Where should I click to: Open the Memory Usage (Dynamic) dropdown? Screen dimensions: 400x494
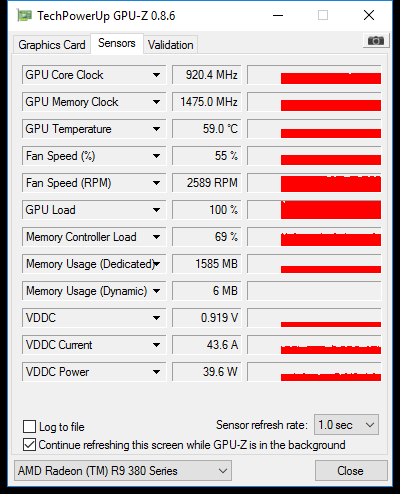(156, 291)
